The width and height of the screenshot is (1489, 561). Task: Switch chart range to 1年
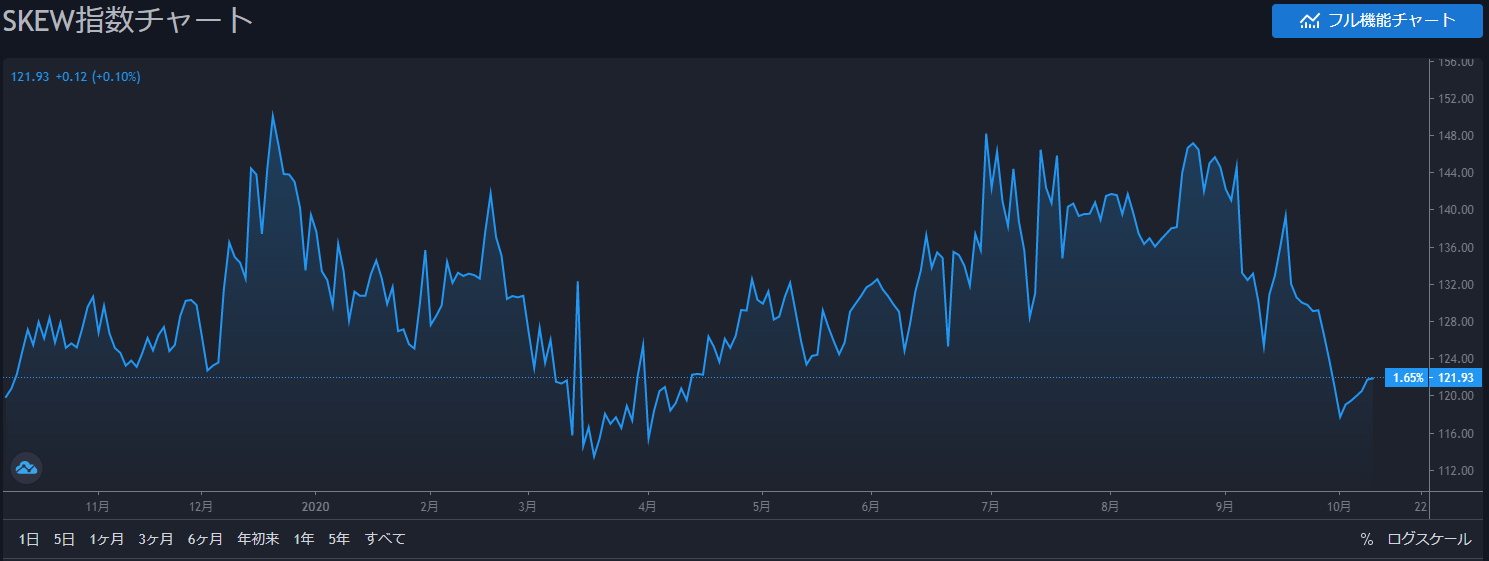[x=304, y=539]
